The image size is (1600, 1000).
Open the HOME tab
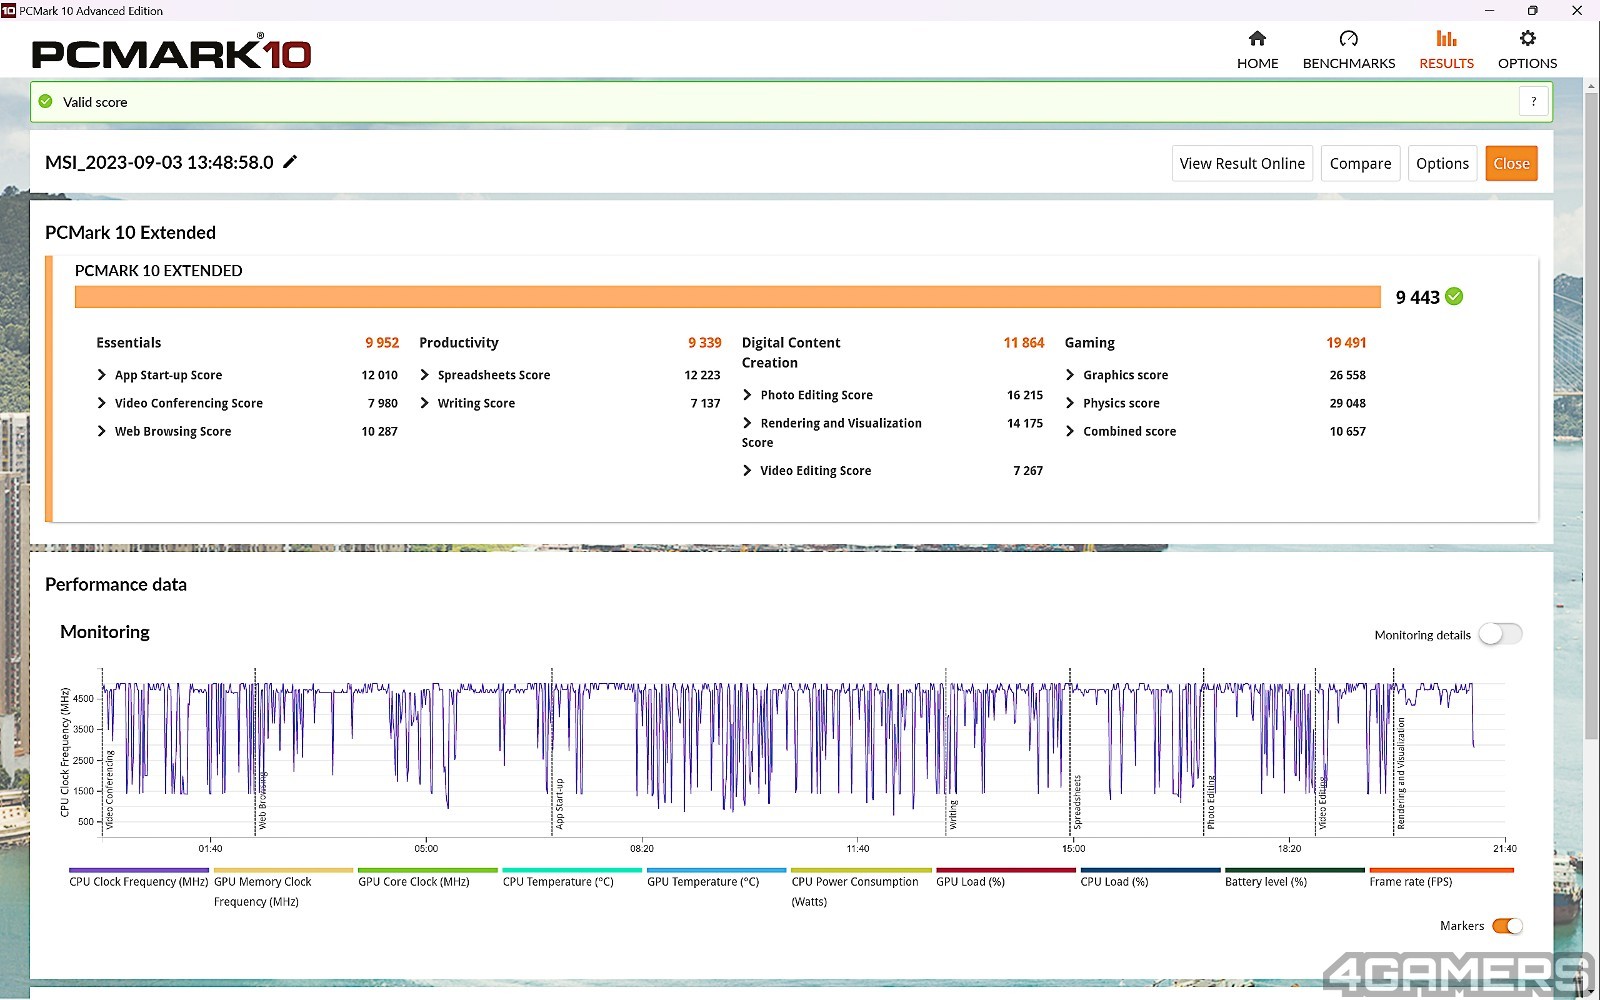click(x=1257, y=50)
